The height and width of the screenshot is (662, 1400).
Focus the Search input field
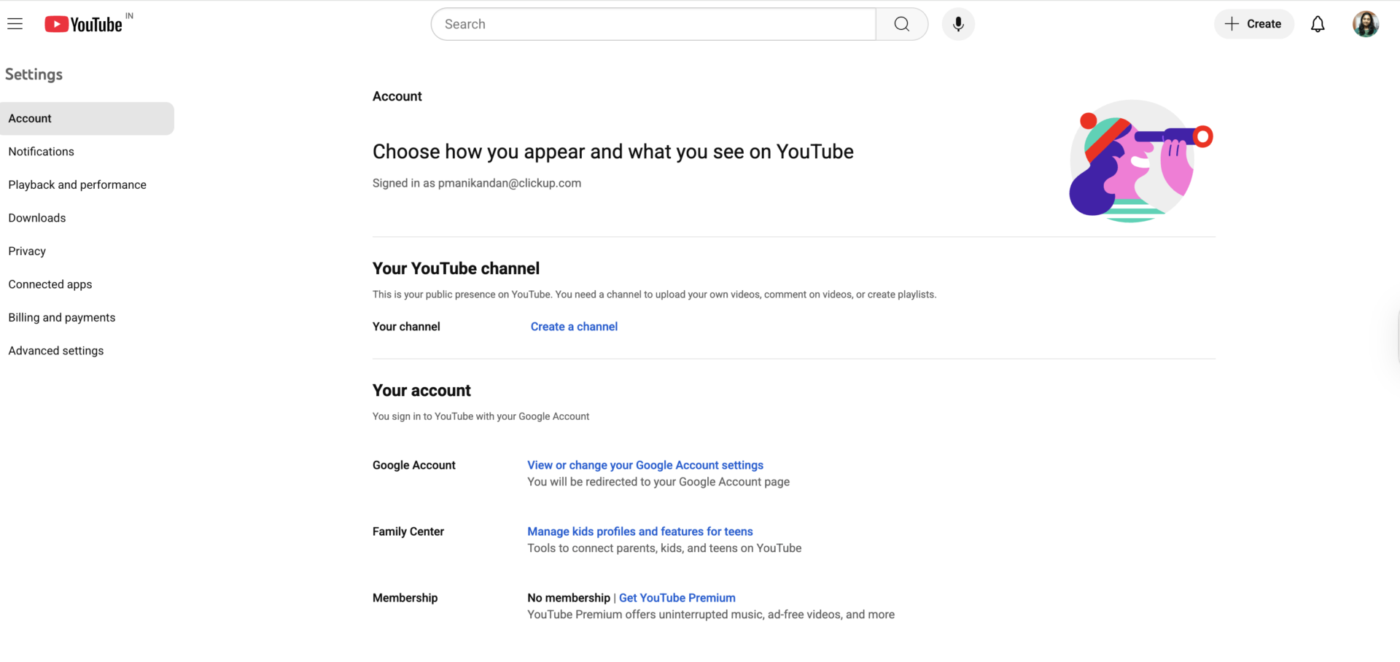click(x=654, y=24)
